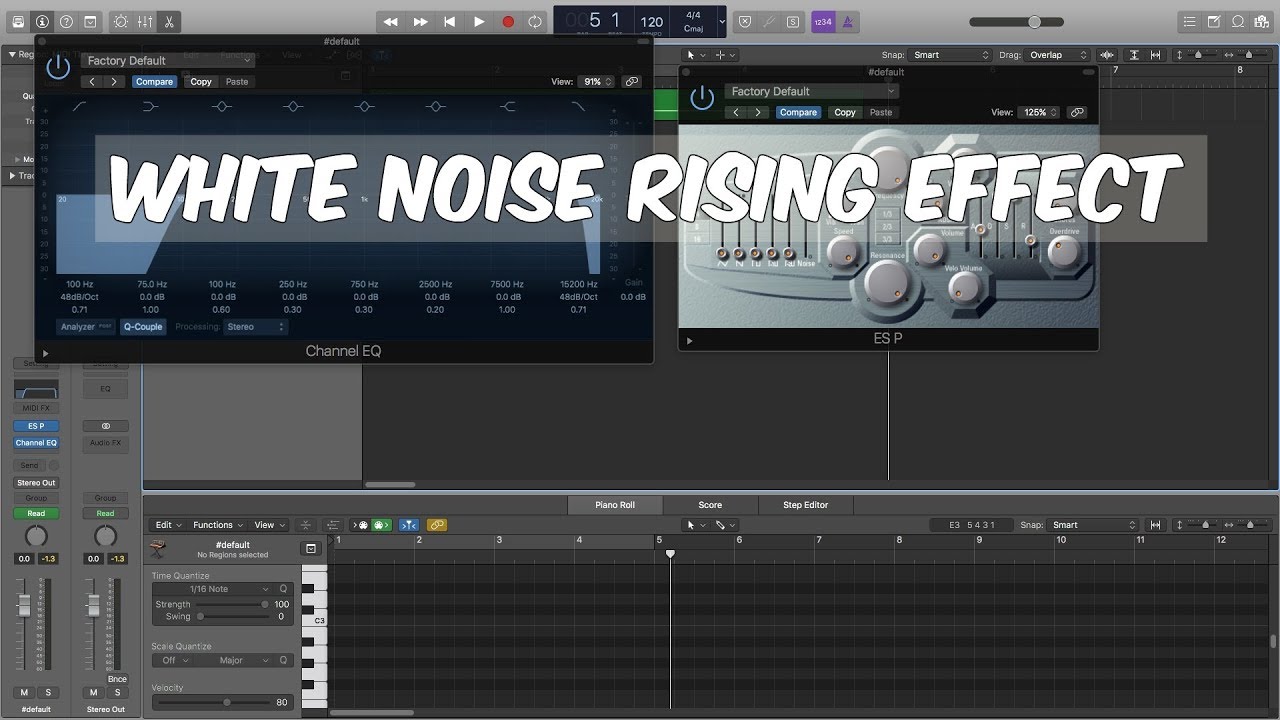1280x720 pixels.
Task: Open the Mixer icon in control bar
Action: [x=145, y=21]
